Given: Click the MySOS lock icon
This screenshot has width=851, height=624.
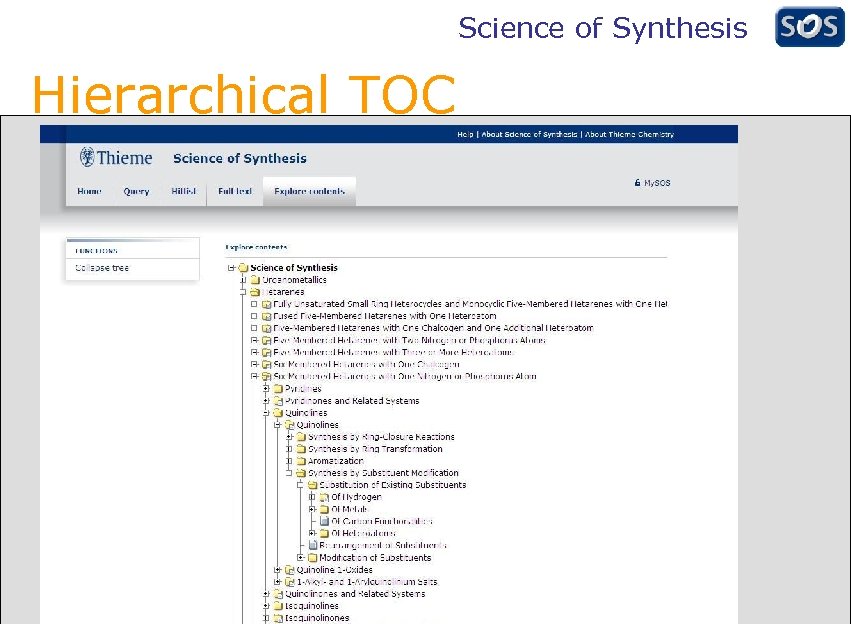Looking at the screenshot, I should pos(637,183).
